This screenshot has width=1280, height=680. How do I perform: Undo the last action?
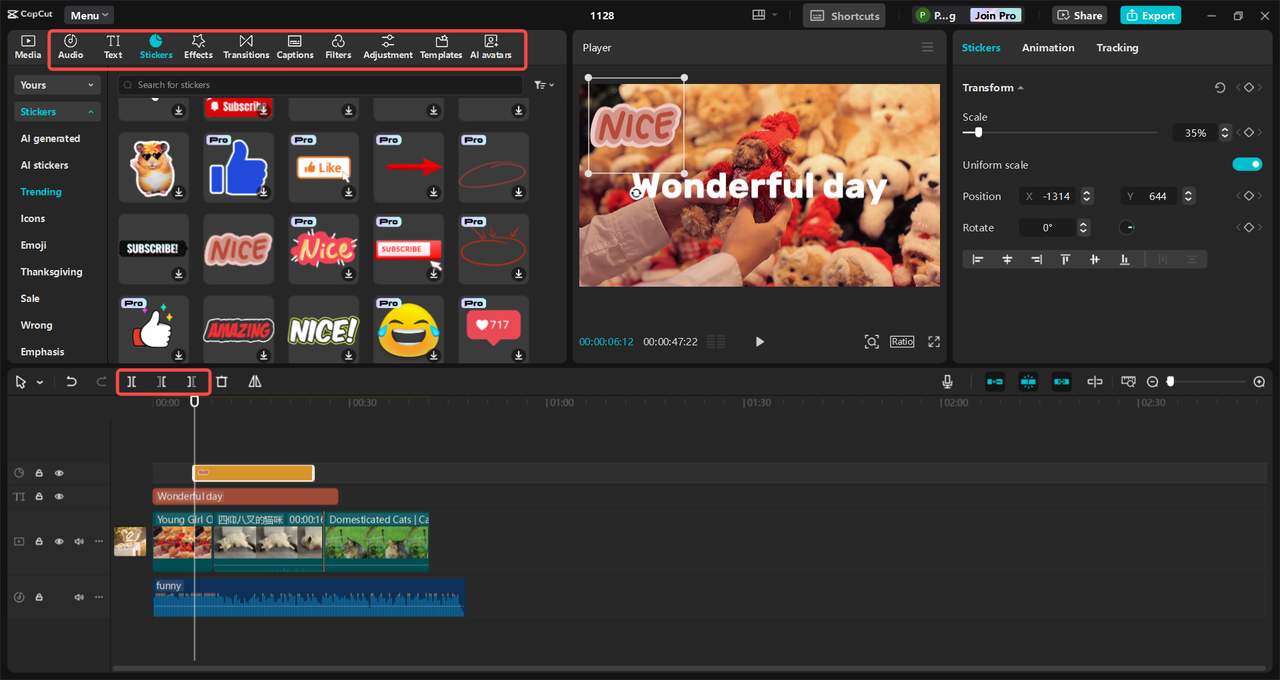coord(71,382)
